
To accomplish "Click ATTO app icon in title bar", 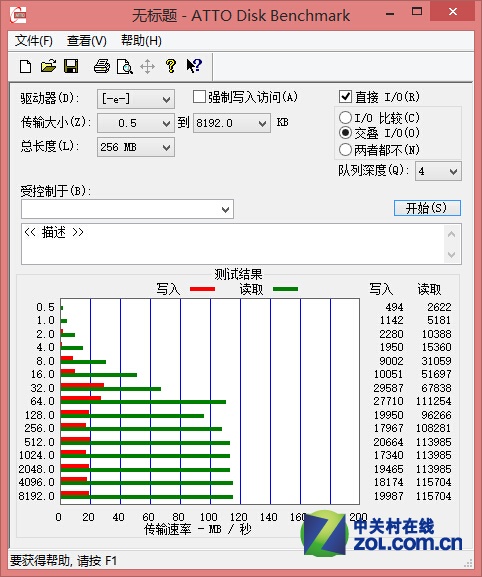I will pos(18,15).
